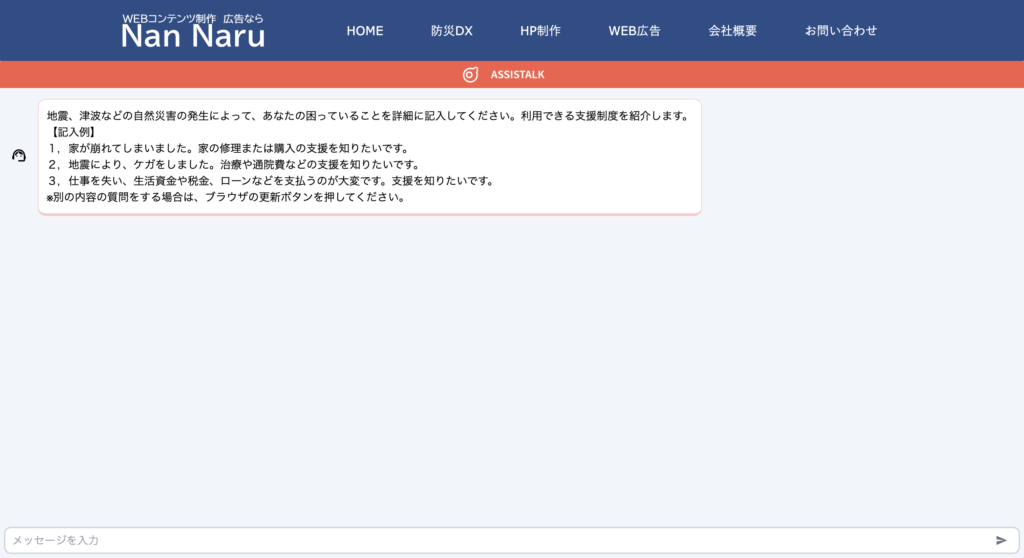Click the chatbot avatar icon

pyautogui.click(x=18, y=156)
